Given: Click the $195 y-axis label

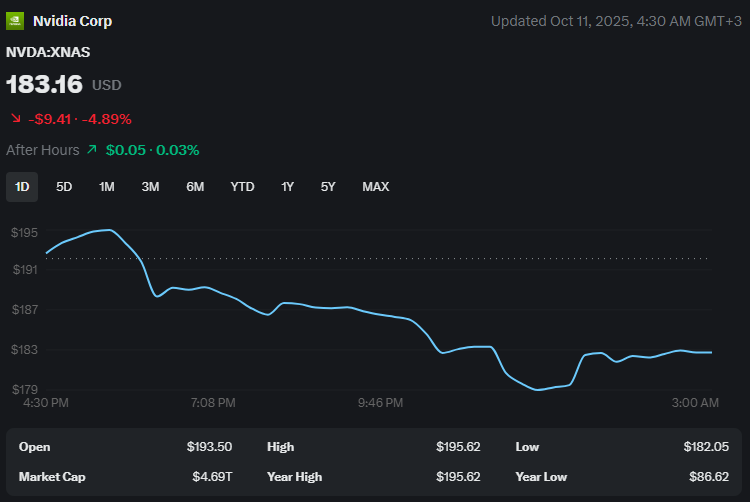Looking at the screenshot, I should point(24,232).
